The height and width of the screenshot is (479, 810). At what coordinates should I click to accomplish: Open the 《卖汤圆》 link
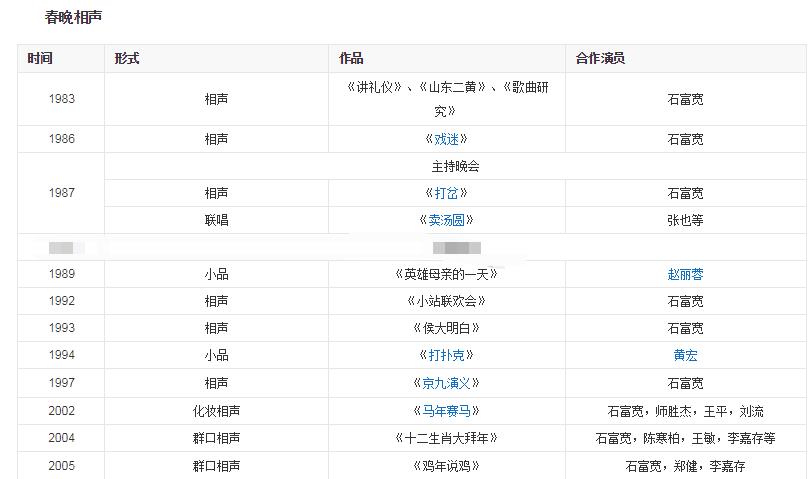[446, 220]
